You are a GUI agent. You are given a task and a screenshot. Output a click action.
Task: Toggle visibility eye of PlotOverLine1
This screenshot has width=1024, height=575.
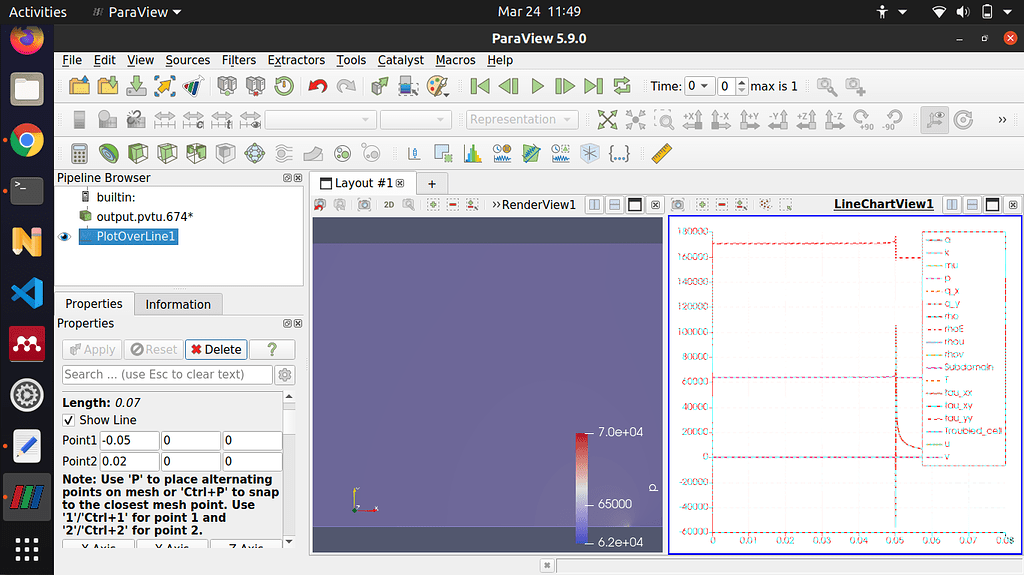(64, 237)
